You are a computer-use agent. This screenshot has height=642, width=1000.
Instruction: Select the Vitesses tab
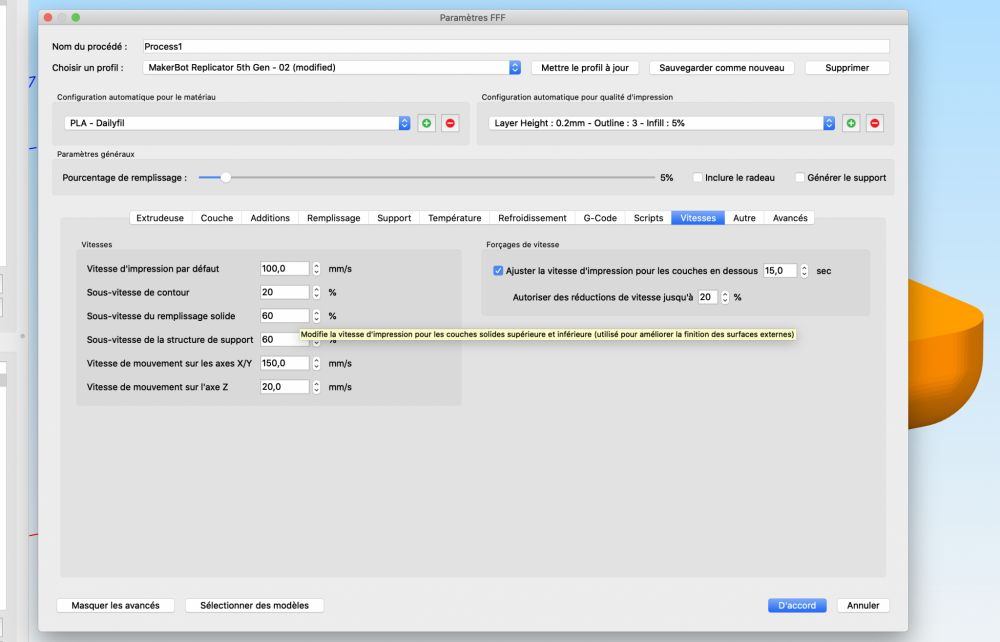pos(698,218)
